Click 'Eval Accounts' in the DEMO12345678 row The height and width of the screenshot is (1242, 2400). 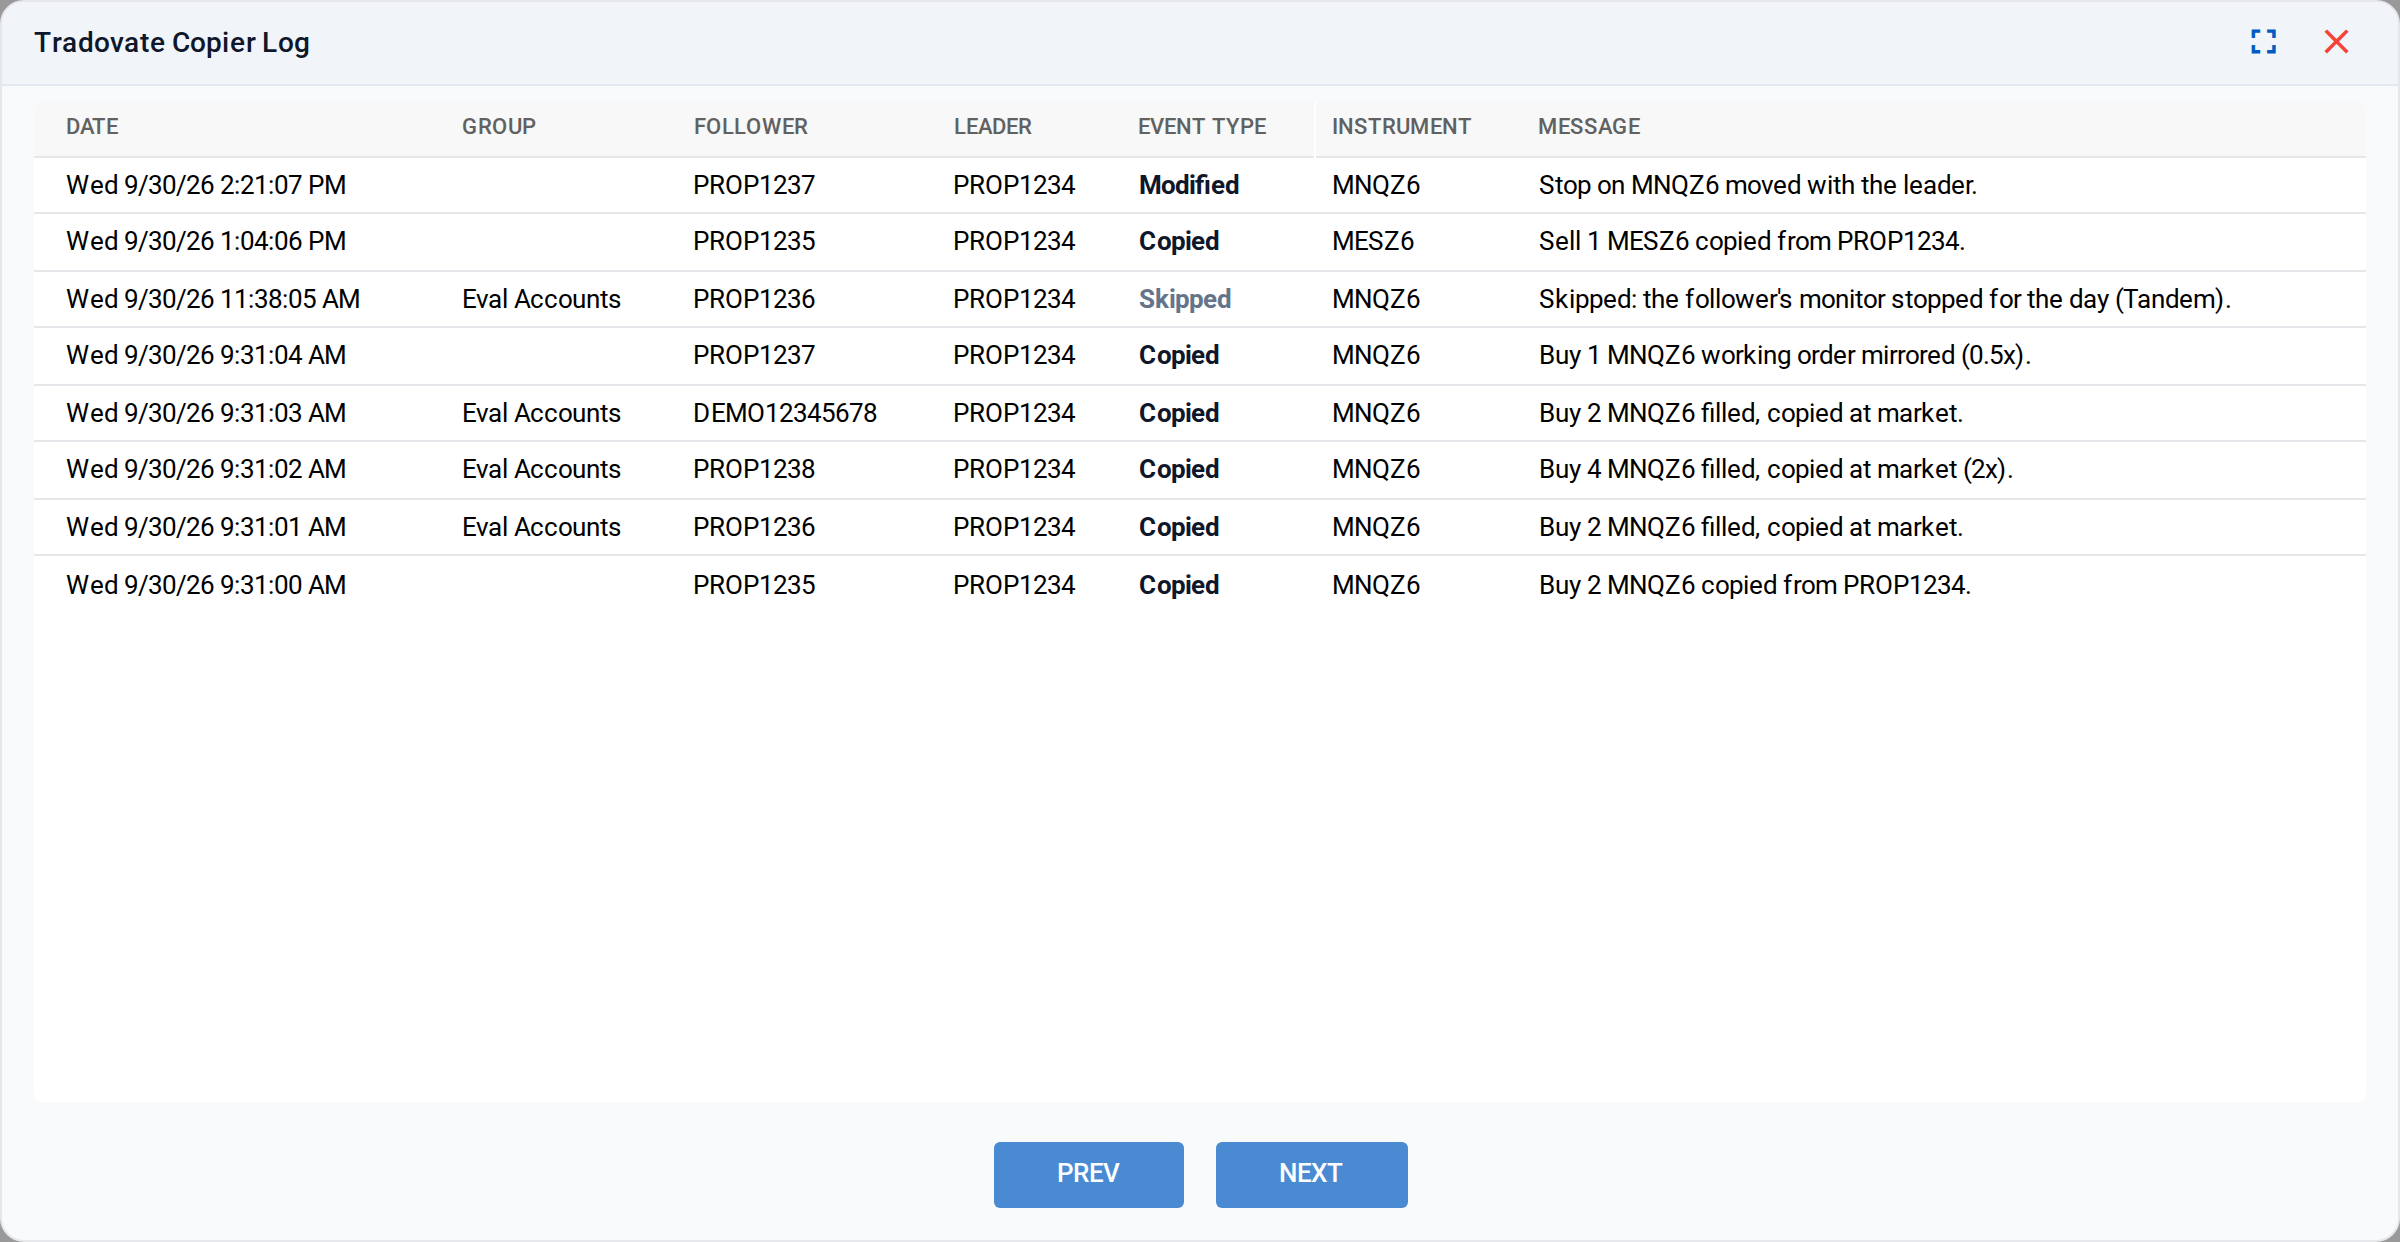click(541, 413)
